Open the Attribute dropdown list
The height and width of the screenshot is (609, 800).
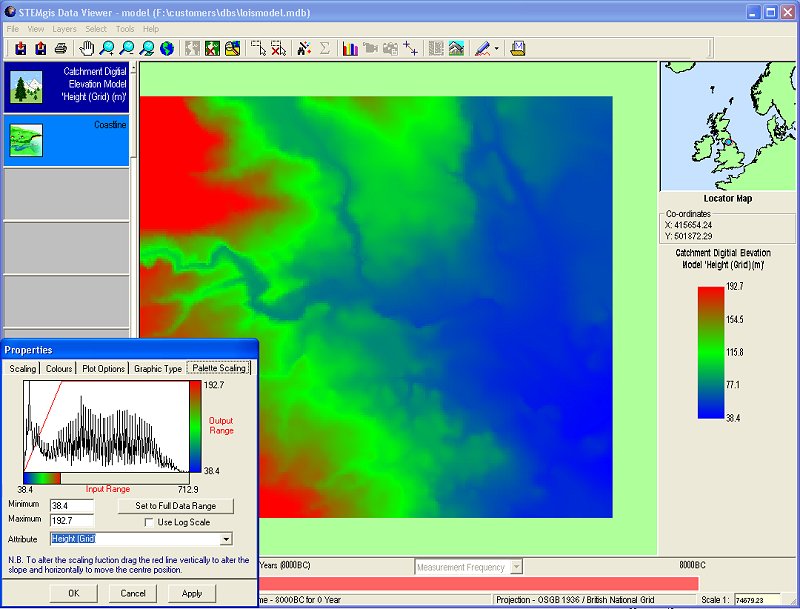(x=226, y=539)
